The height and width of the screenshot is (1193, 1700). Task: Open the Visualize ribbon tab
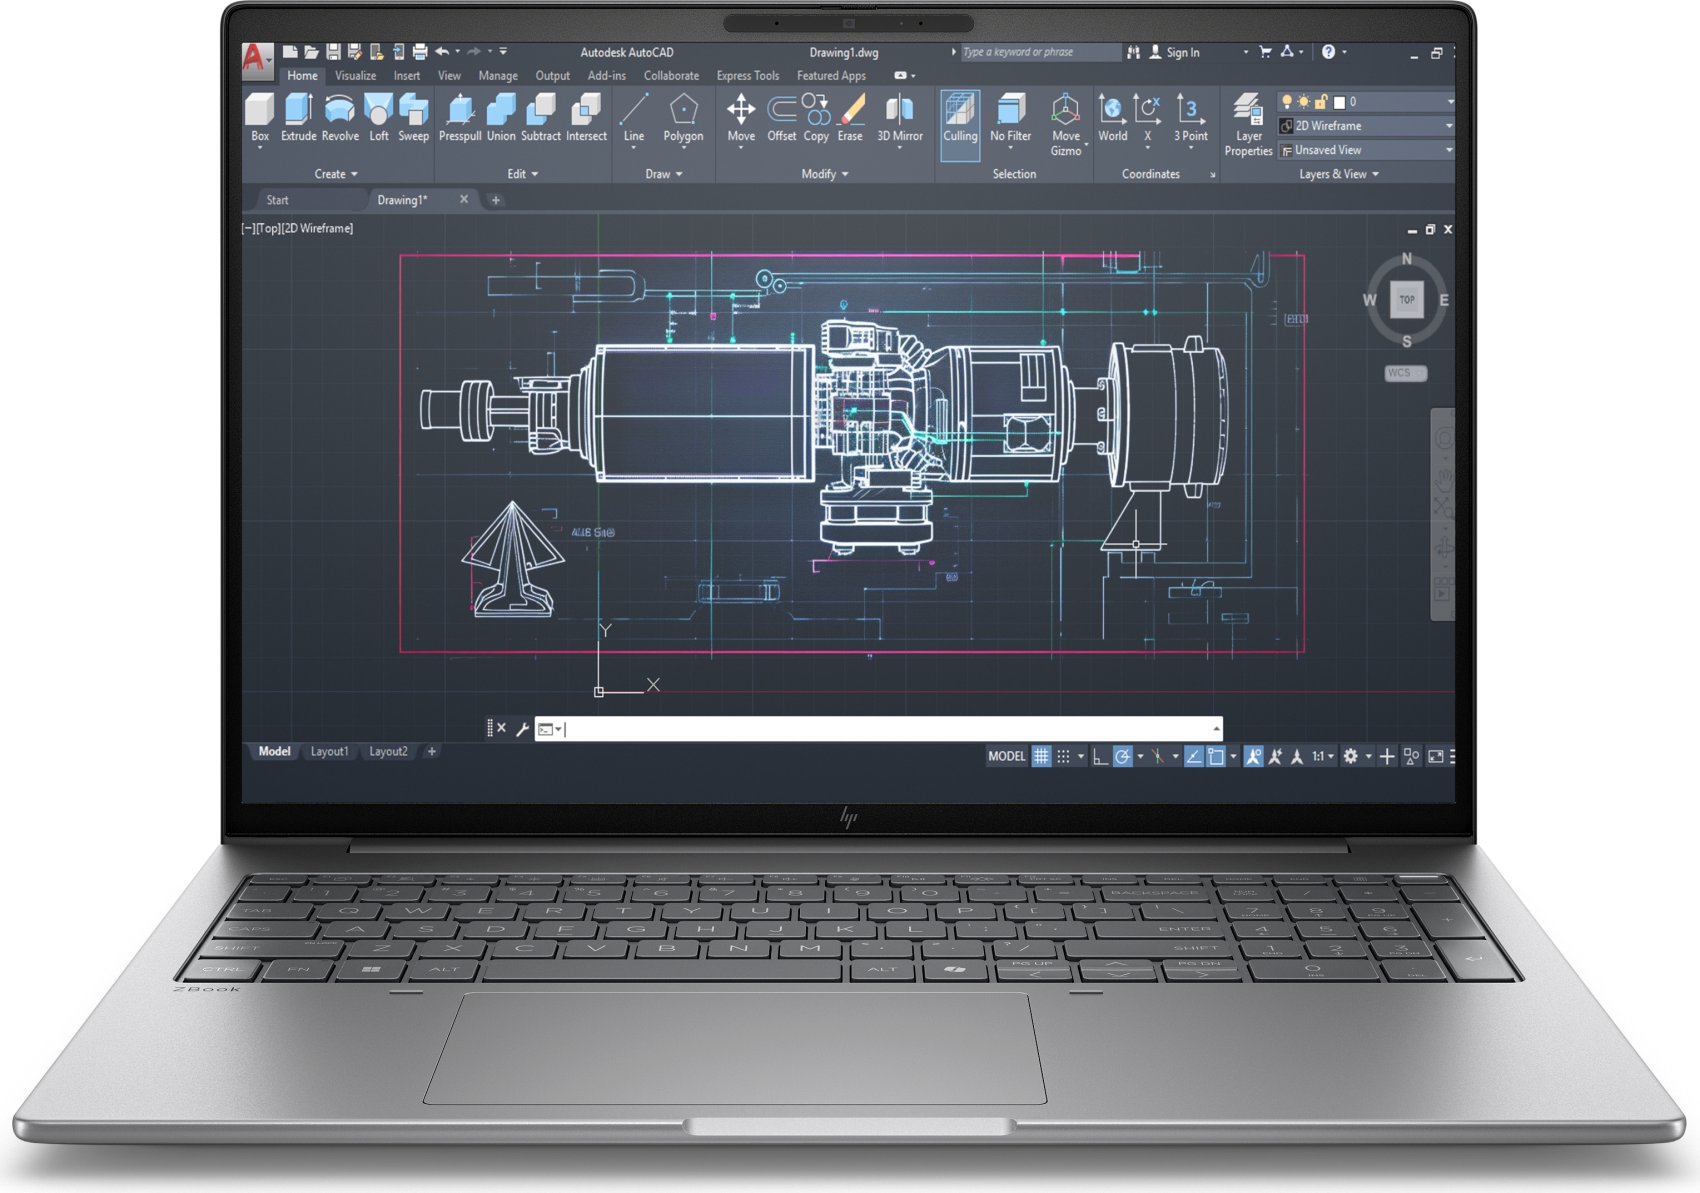pos(355,76)
